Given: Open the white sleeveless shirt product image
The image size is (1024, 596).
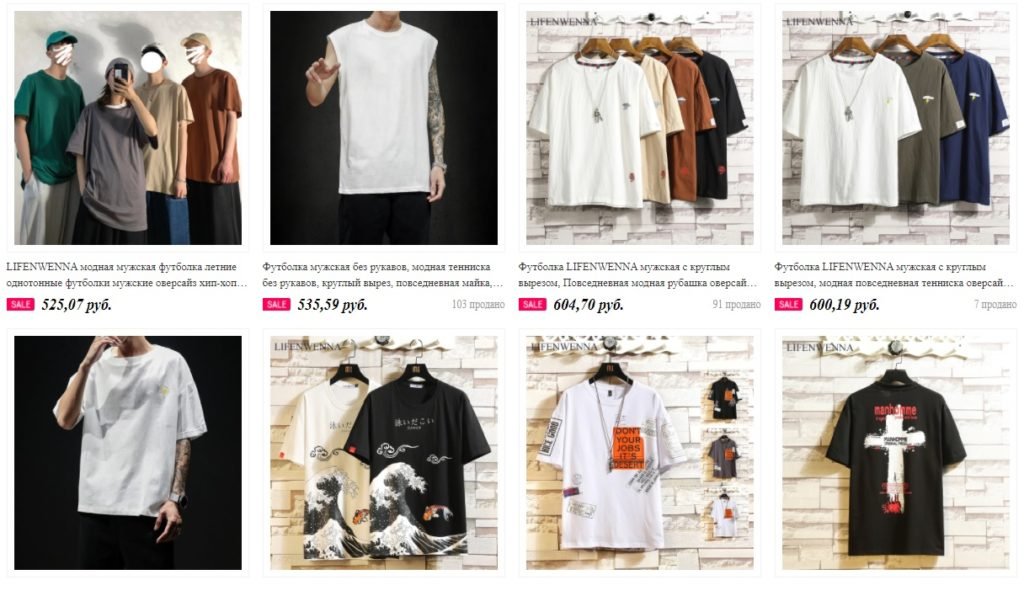Looking at the screenshot, I should pyautogui.click(x=384, y=127).
